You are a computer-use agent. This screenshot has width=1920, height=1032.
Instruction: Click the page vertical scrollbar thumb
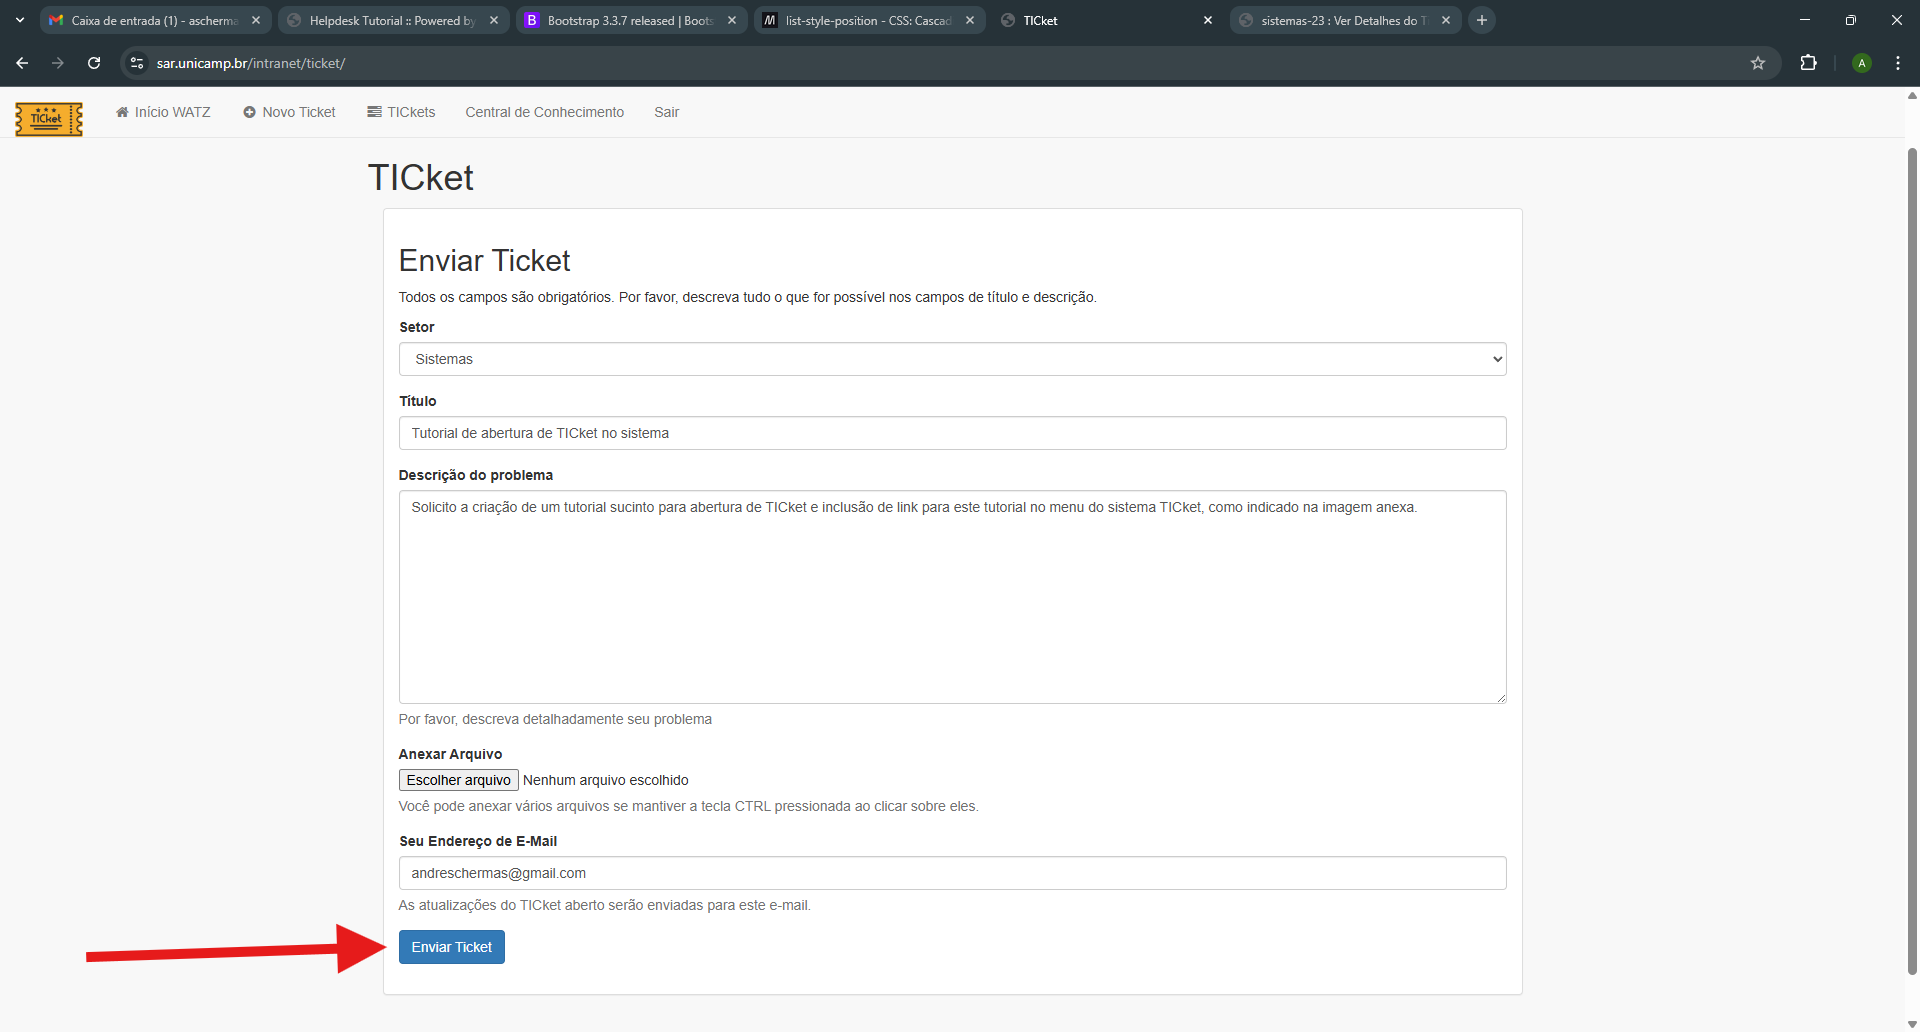coord(1912,560)
